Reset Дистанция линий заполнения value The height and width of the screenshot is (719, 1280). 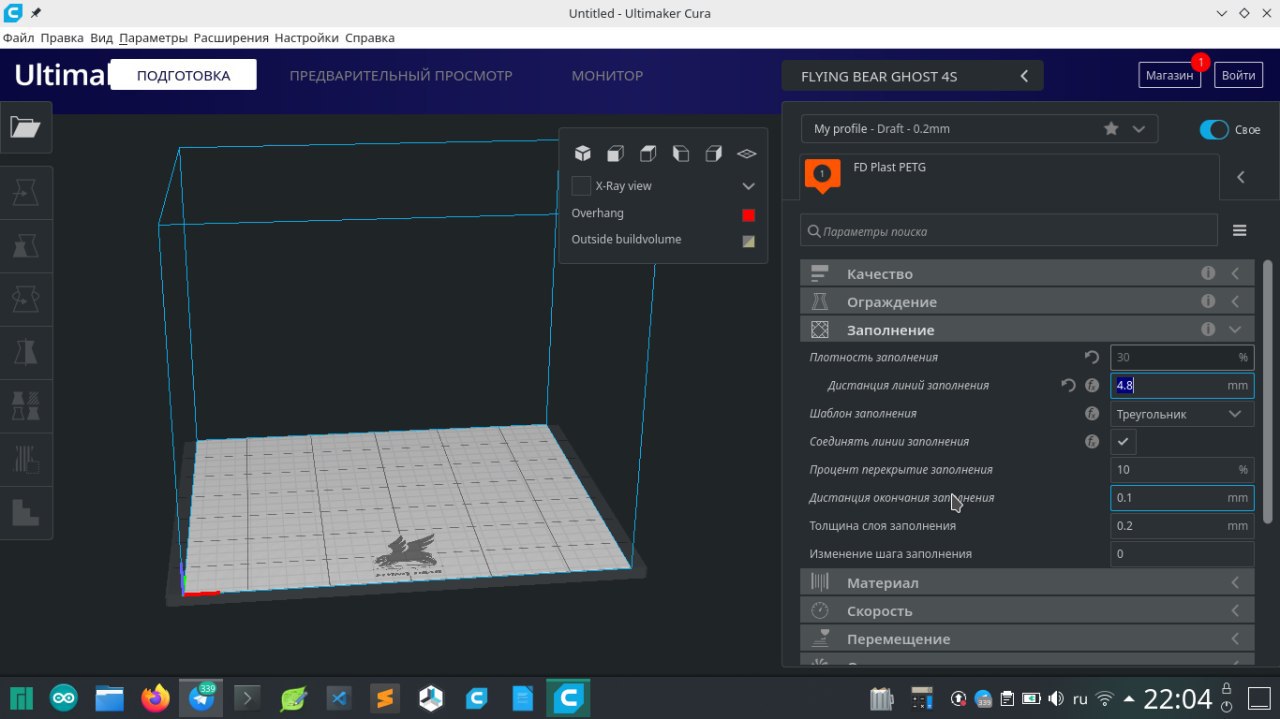tap(1068, 385)
